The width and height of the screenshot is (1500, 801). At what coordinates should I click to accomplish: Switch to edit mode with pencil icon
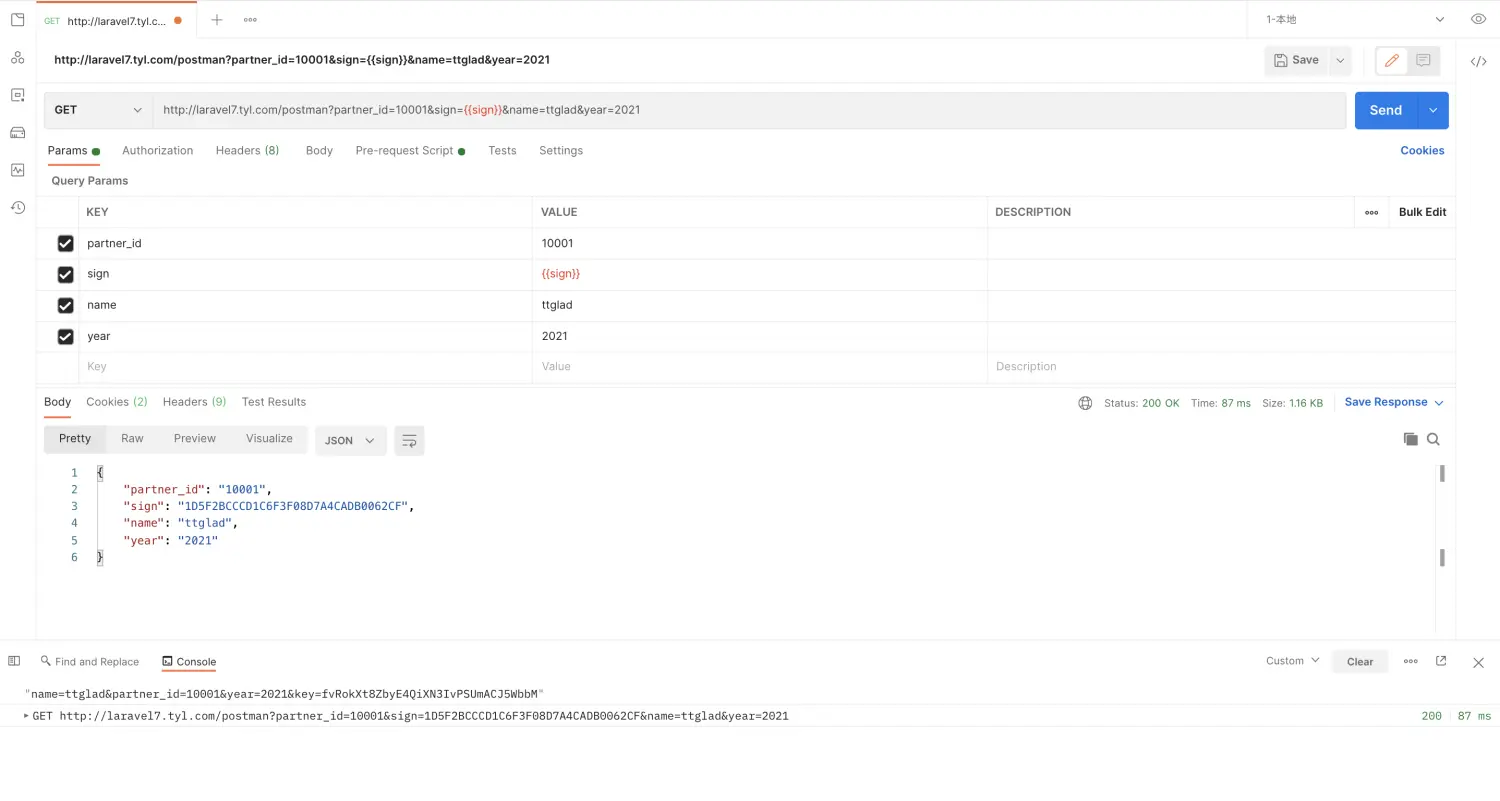1391,60
